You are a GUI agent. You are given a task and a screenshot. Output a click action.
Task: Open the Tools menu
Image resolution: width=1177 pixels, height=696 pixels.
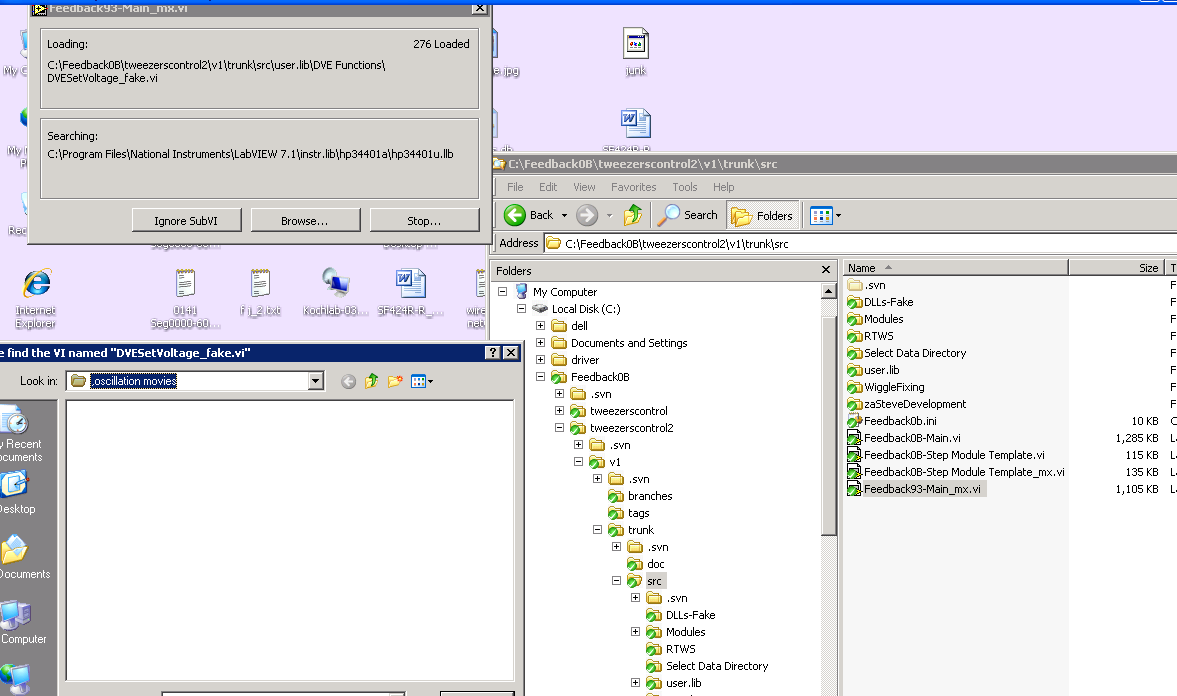(684, 187)
